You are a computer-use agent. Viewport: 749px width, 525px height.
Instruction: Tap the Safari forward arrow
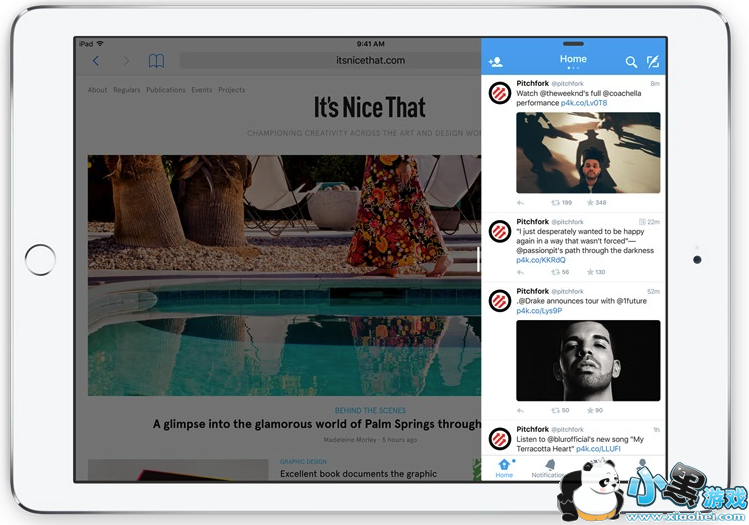(126, 61)
